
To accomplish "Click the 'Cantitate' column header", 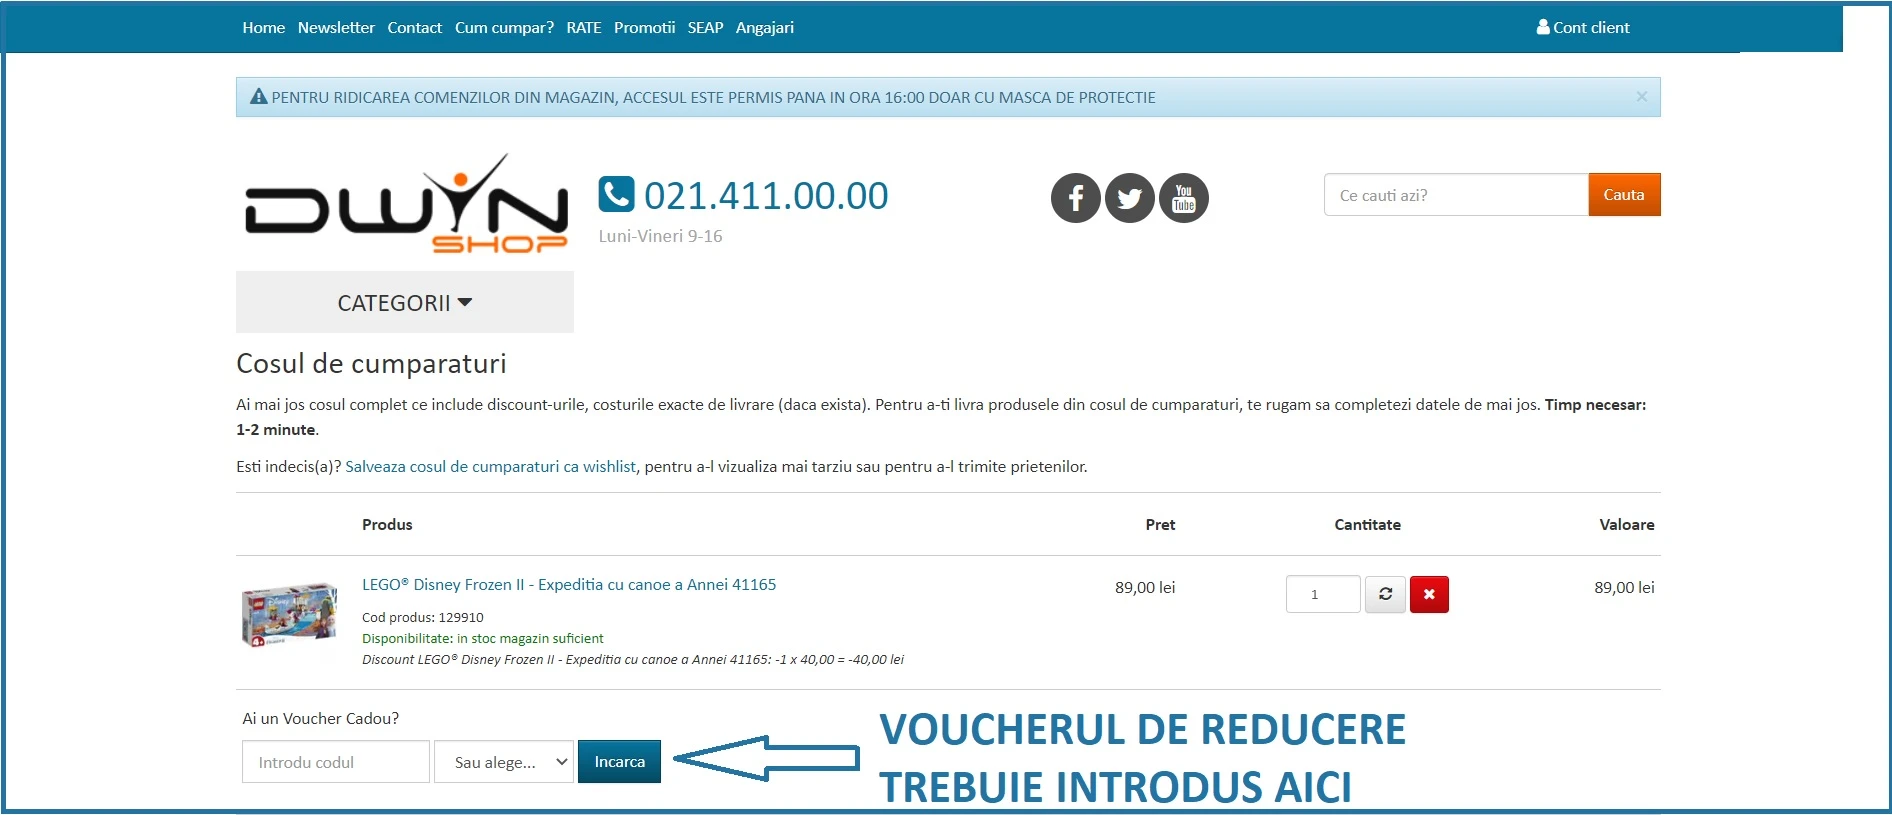I will coord(1367,525).
